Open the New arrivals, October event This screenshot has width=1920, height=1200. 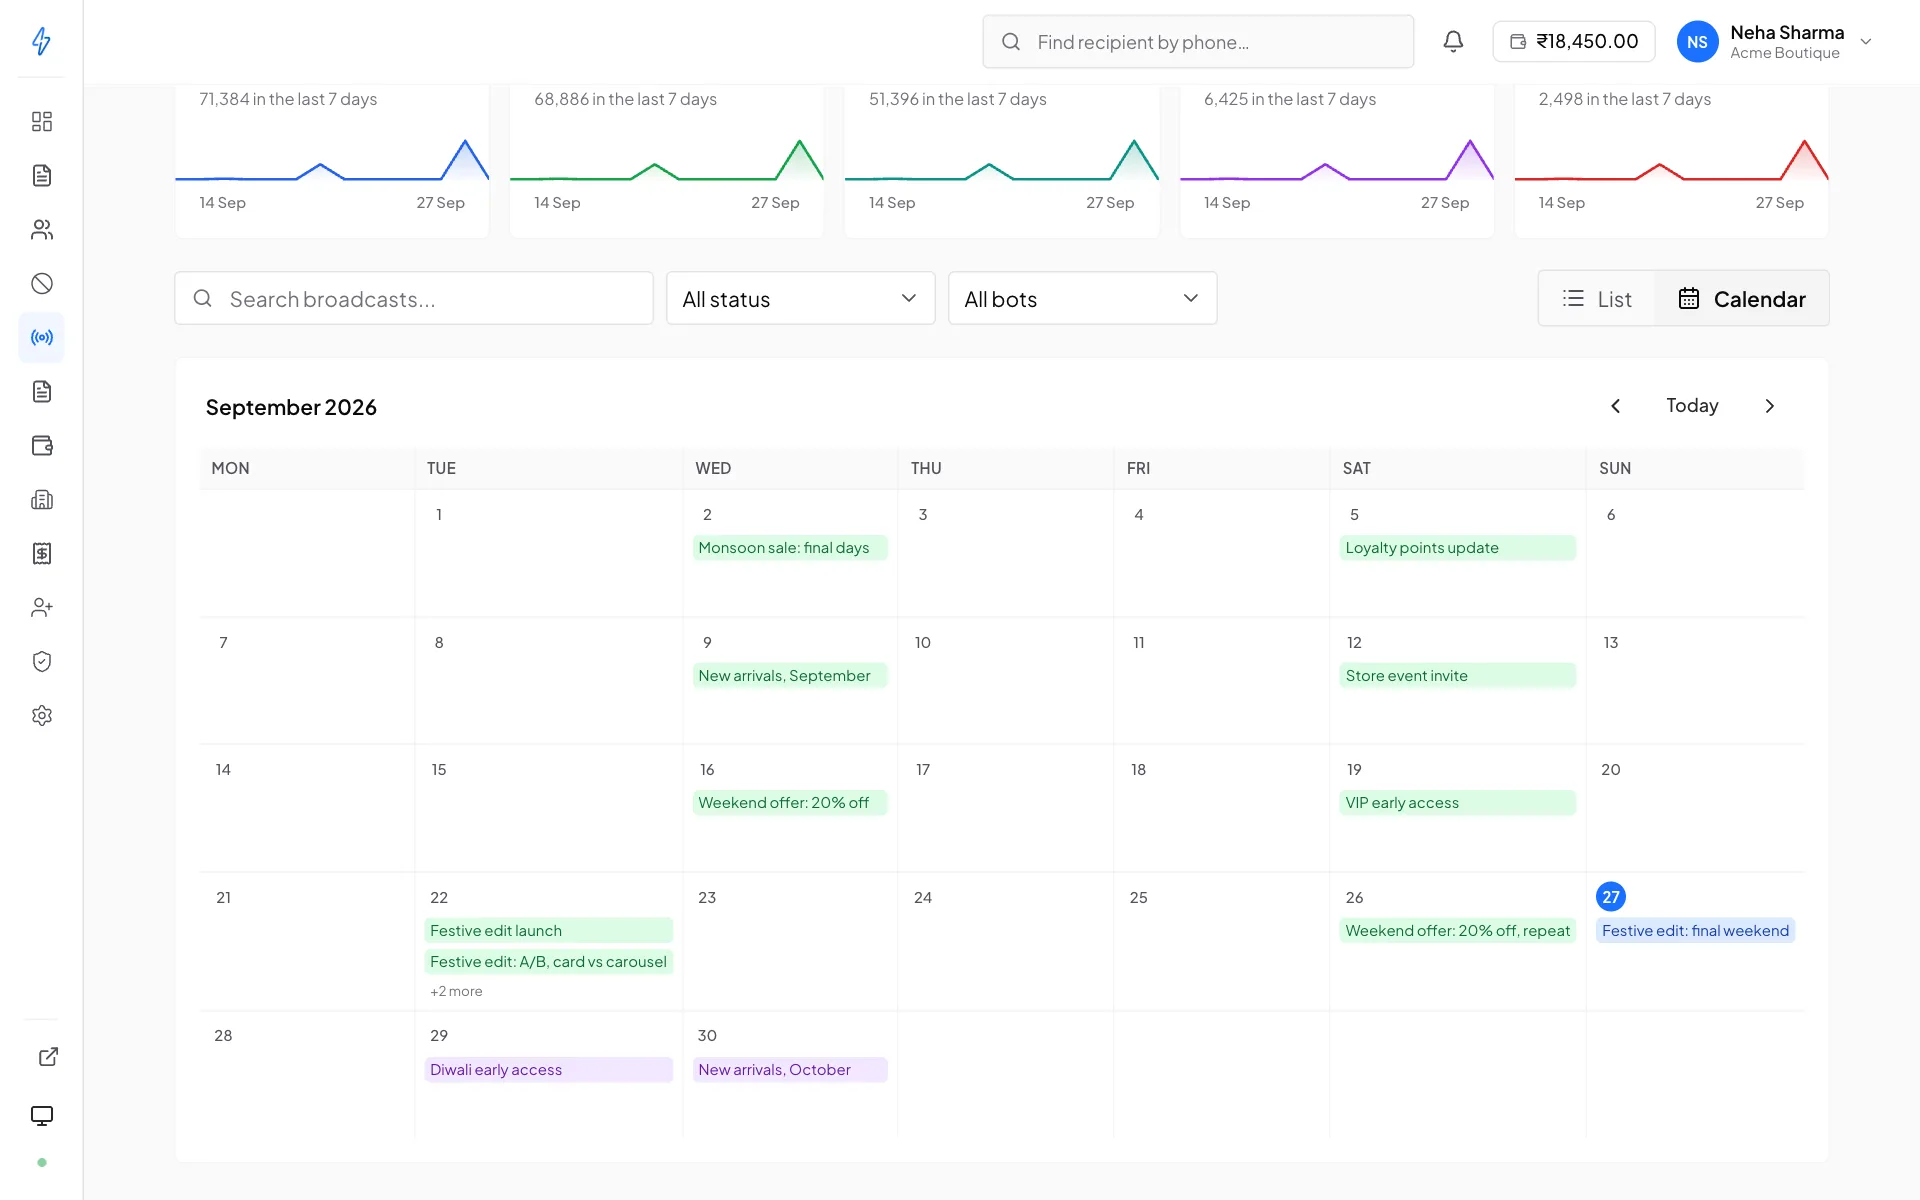tap(790, 1070)
